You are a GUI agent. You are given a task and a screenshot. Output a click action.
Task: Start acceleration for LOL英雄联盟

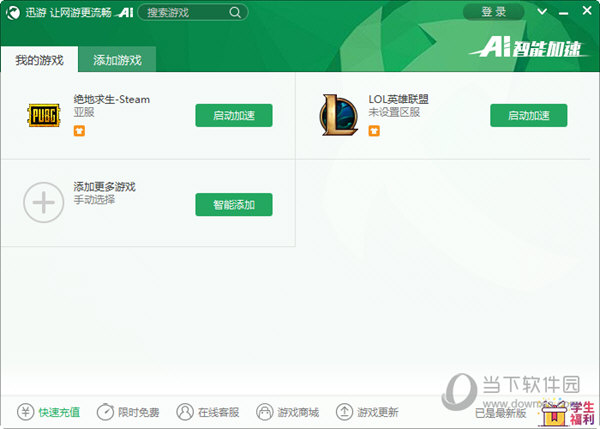point(528,115)
